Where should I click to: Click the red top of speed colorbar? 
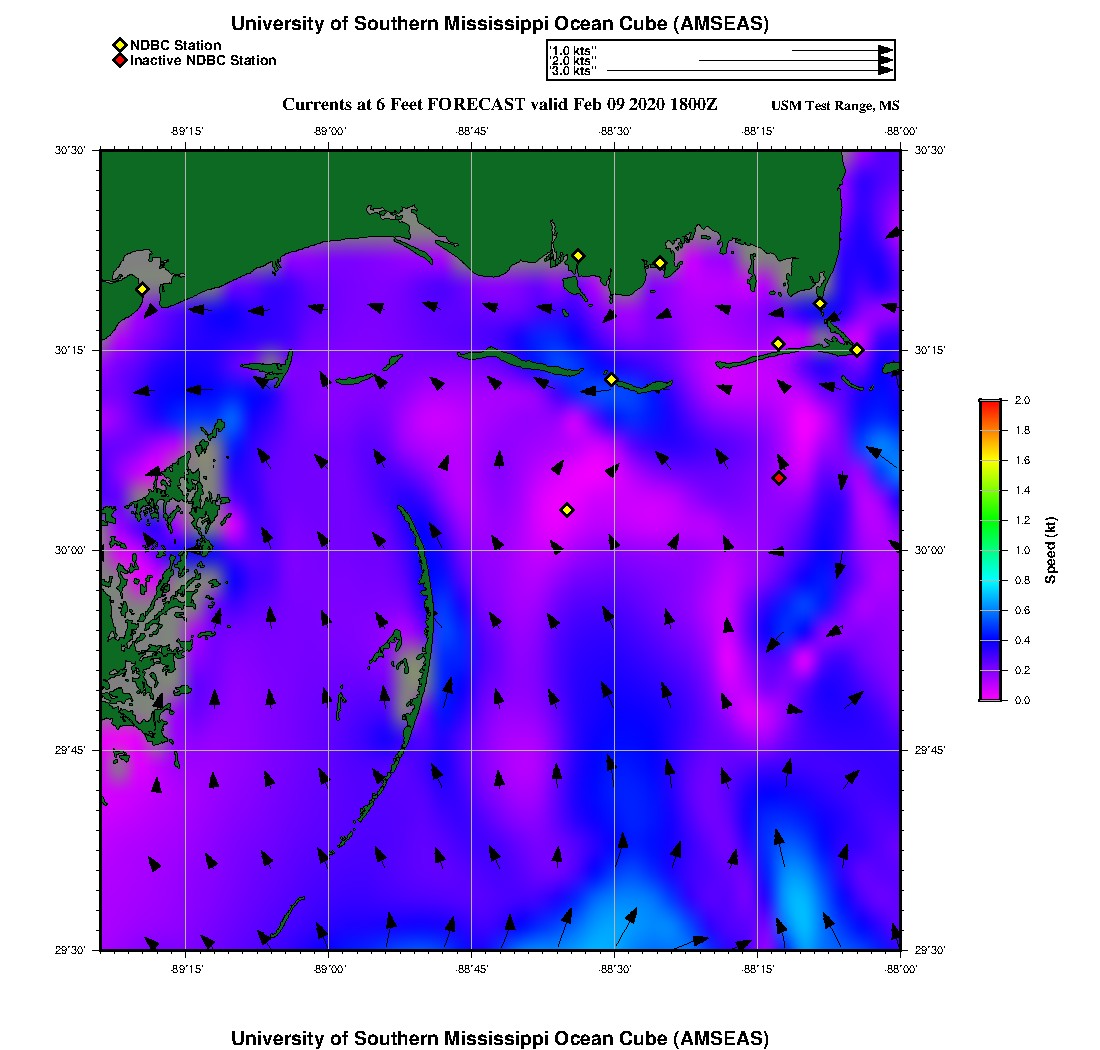click(x=989, y=404)
